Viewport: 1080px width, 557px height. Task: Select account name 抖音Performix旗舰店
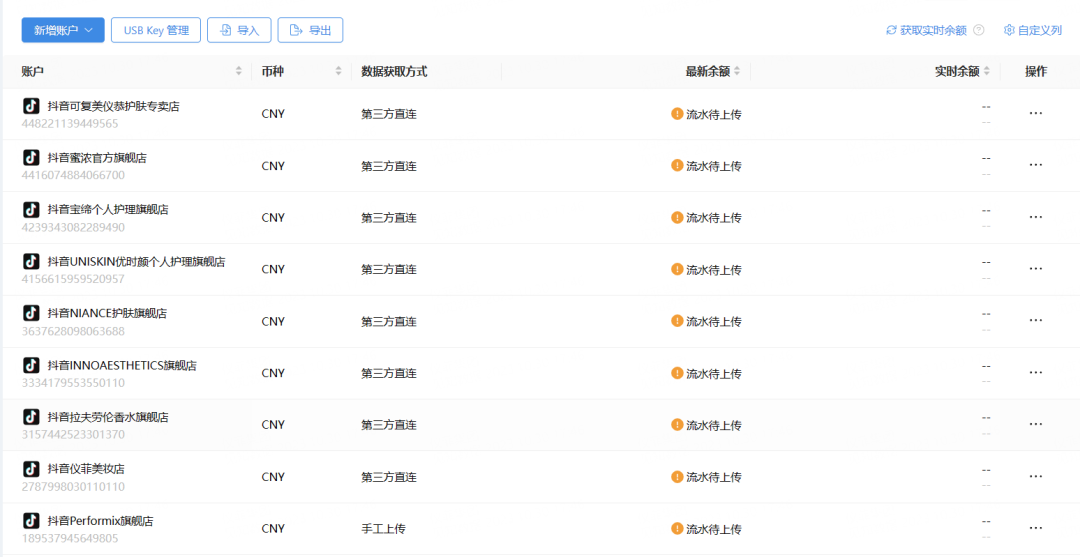pos(101,521)
